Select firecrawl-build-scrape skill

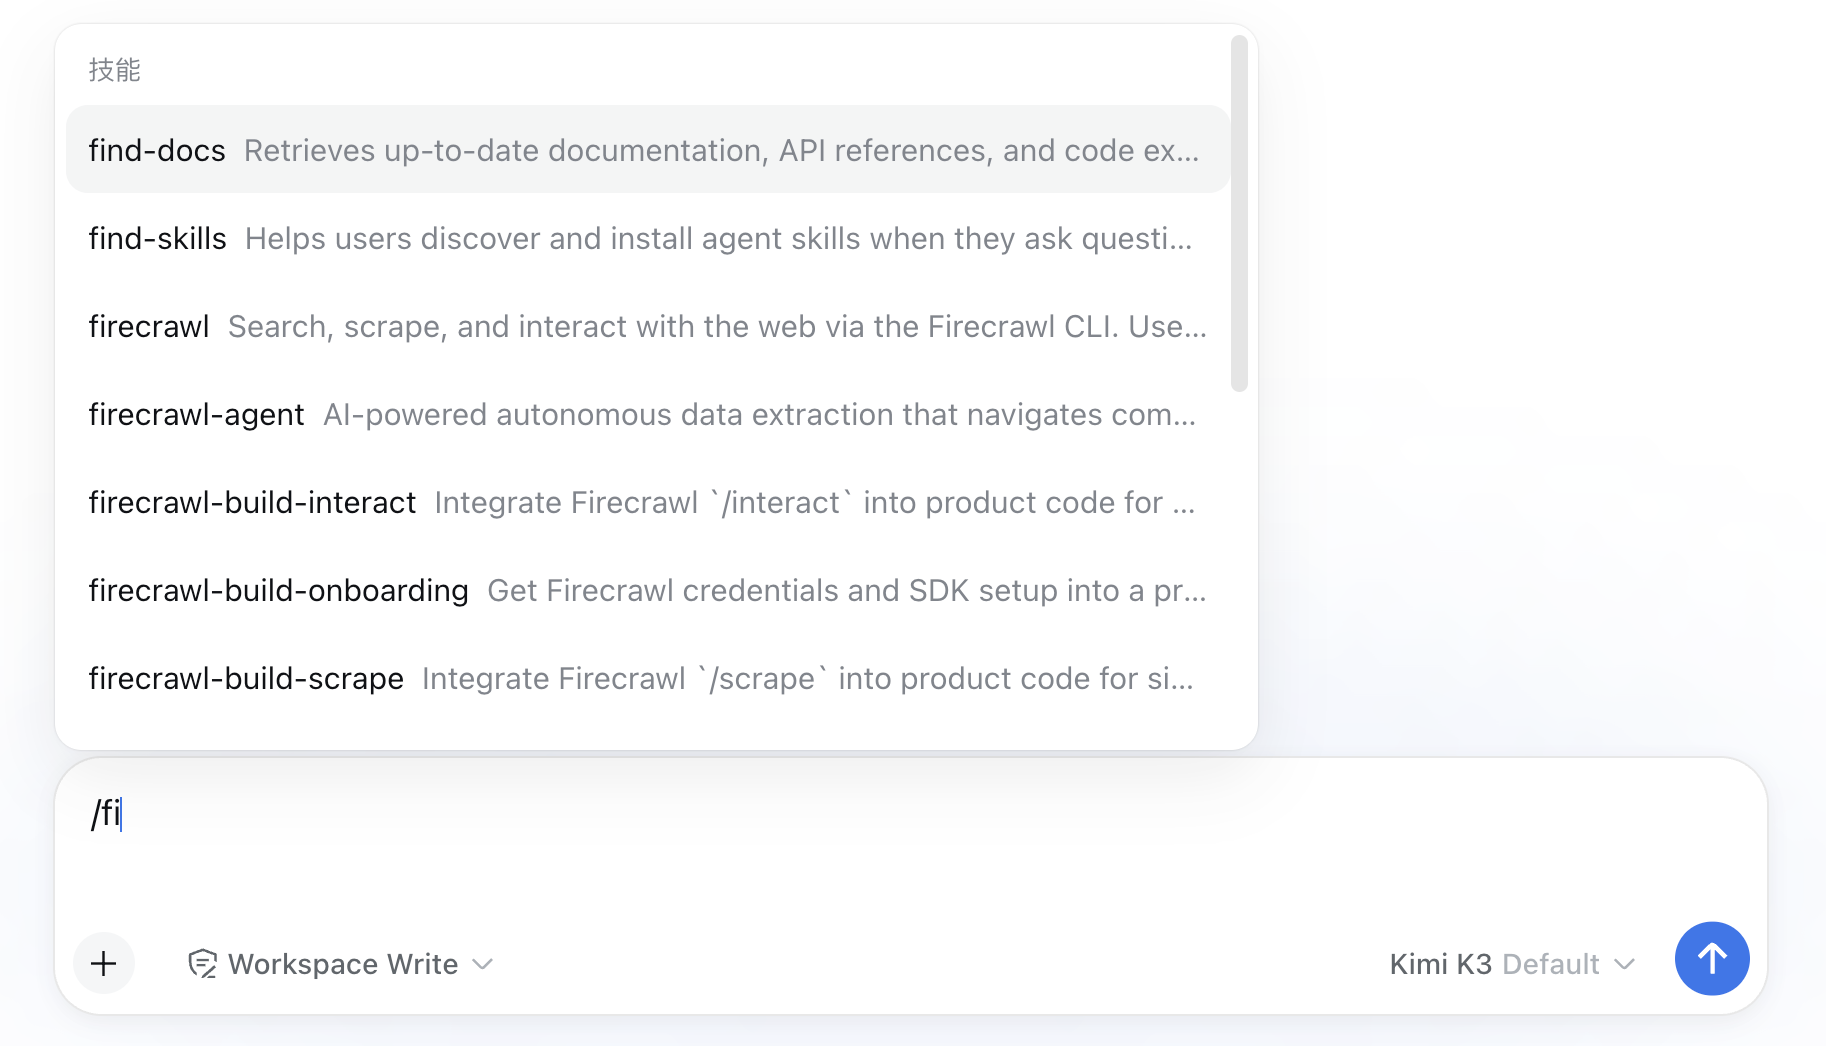pos(648,678)
